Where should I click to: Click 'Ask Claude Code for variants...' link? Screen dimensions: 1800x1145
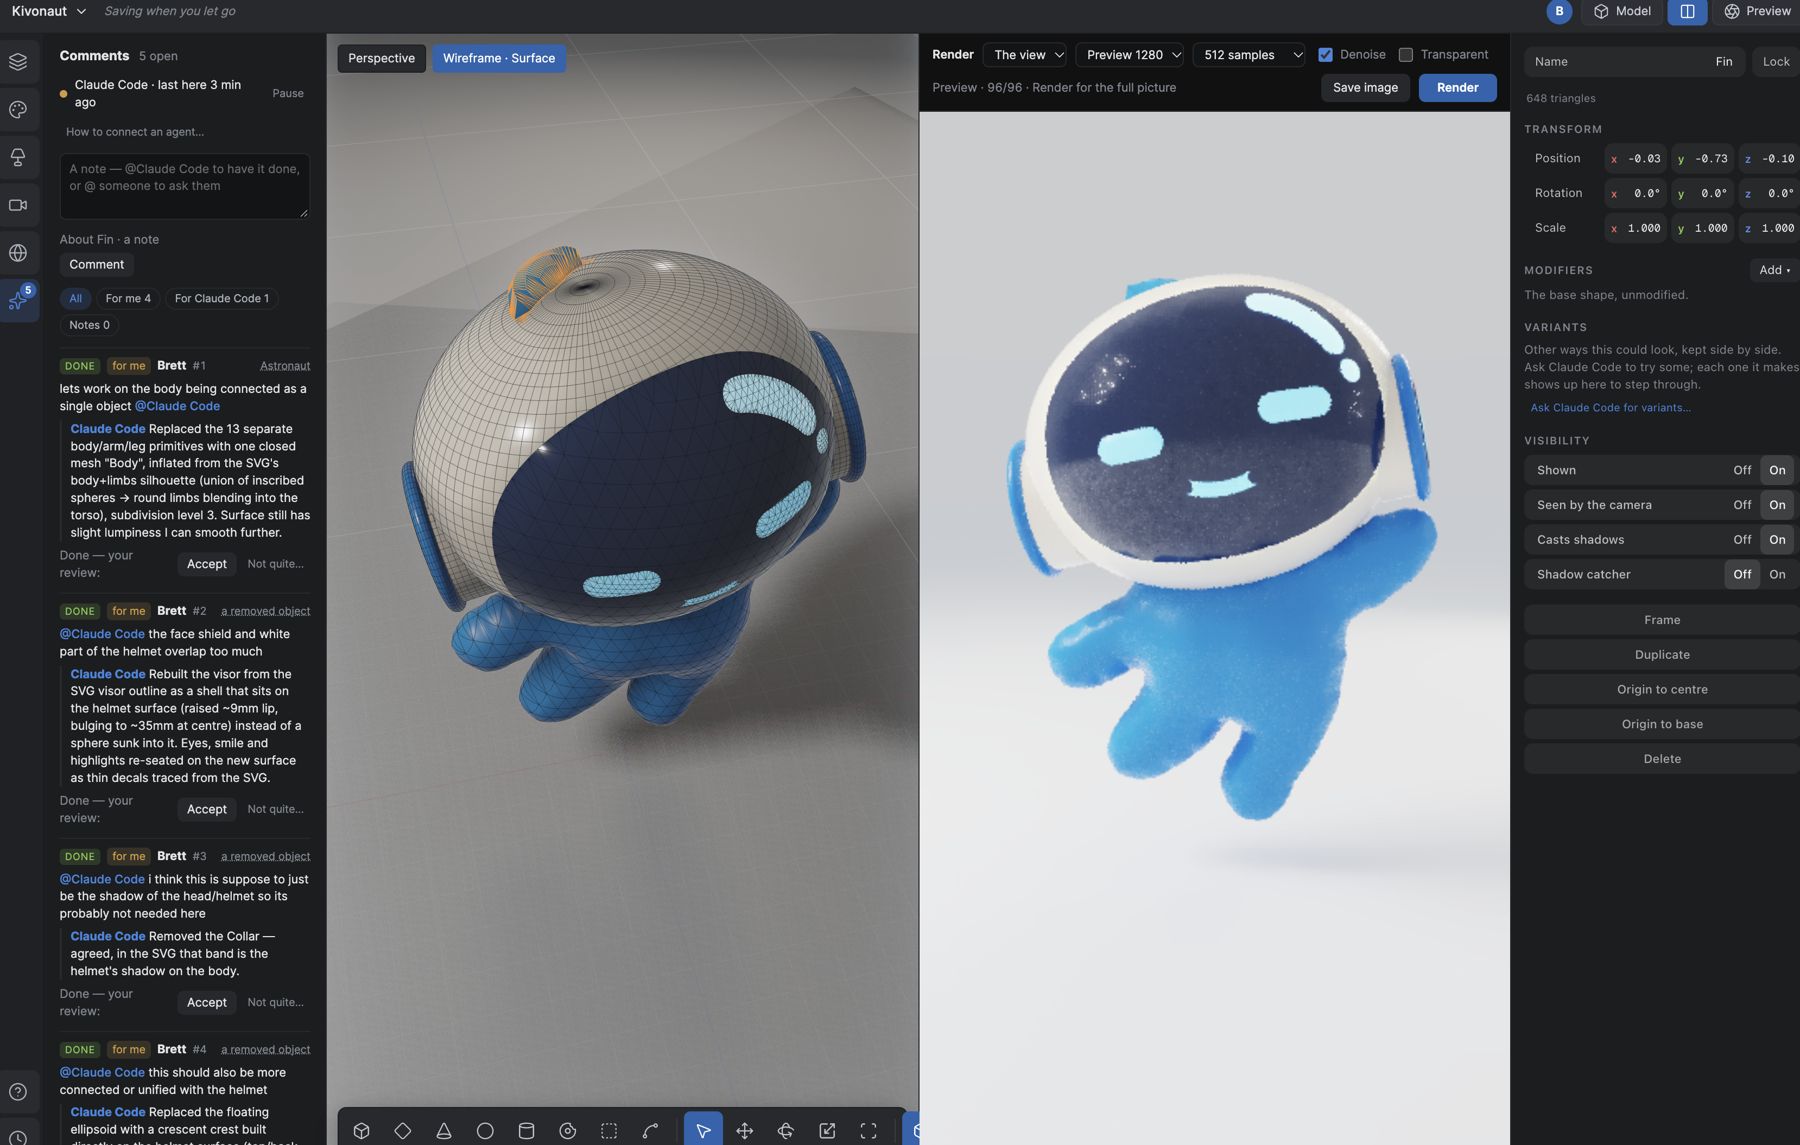click(1610, 408)
